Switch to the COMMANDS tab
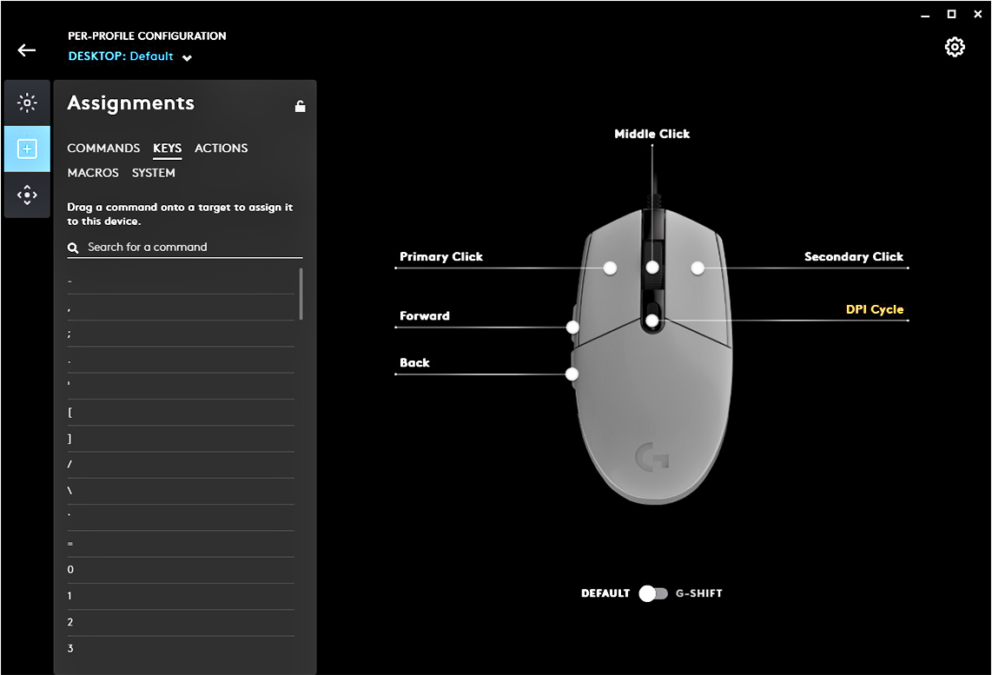This screenshot has height=675, width=992. point(103,148)
